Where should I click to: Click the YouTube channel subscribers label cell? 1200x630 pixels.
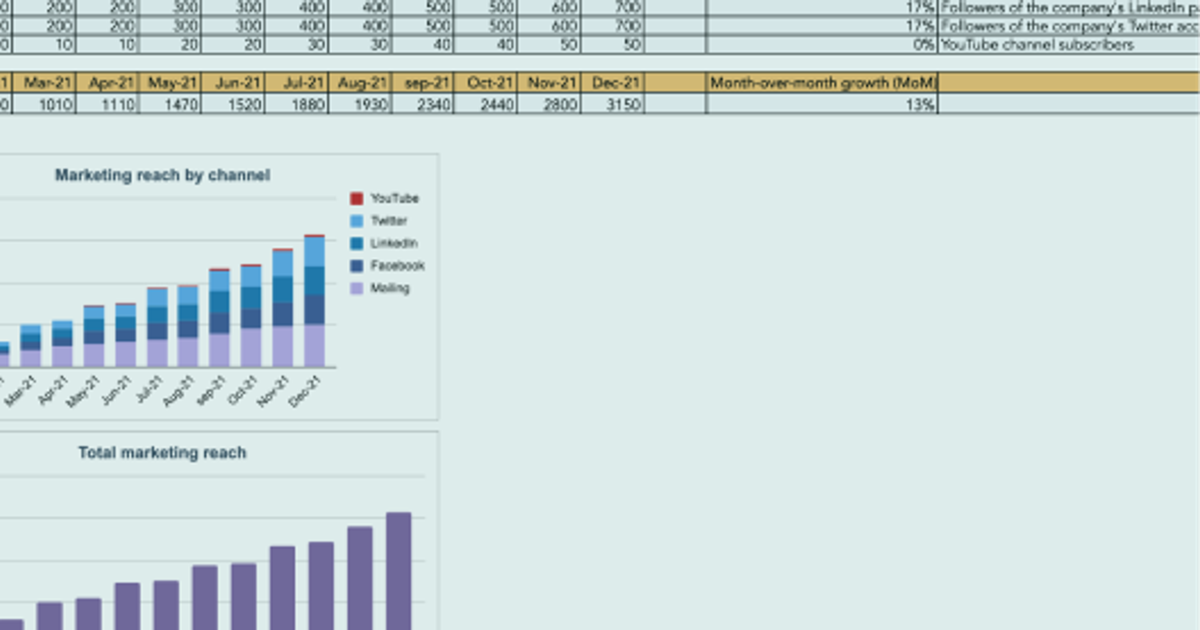[x=1040, y=45]
